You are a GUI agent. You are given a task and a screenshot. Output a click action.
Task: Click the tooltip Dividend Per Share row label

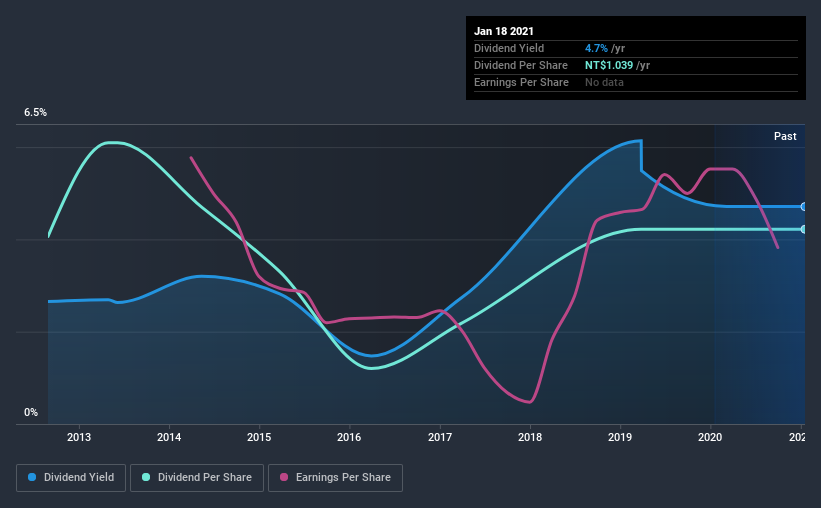pyautogui.click(x=521, y=65)
